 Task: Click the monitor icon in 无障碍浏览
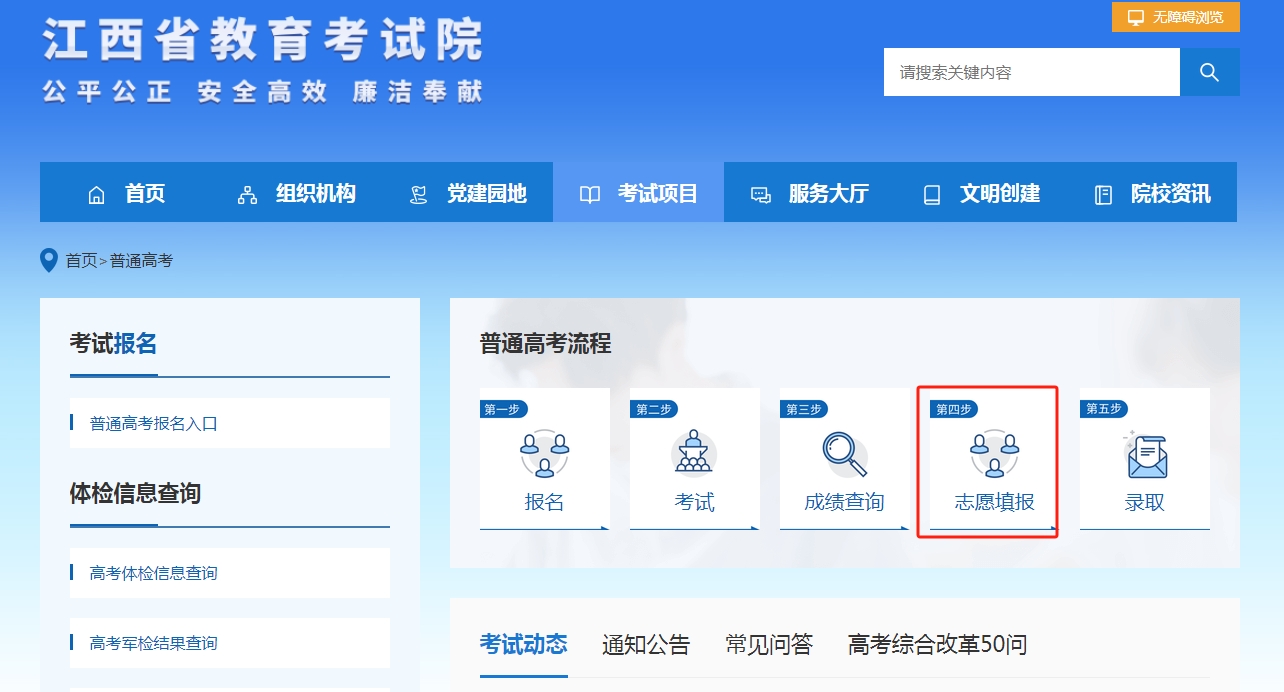[1136, 17]
